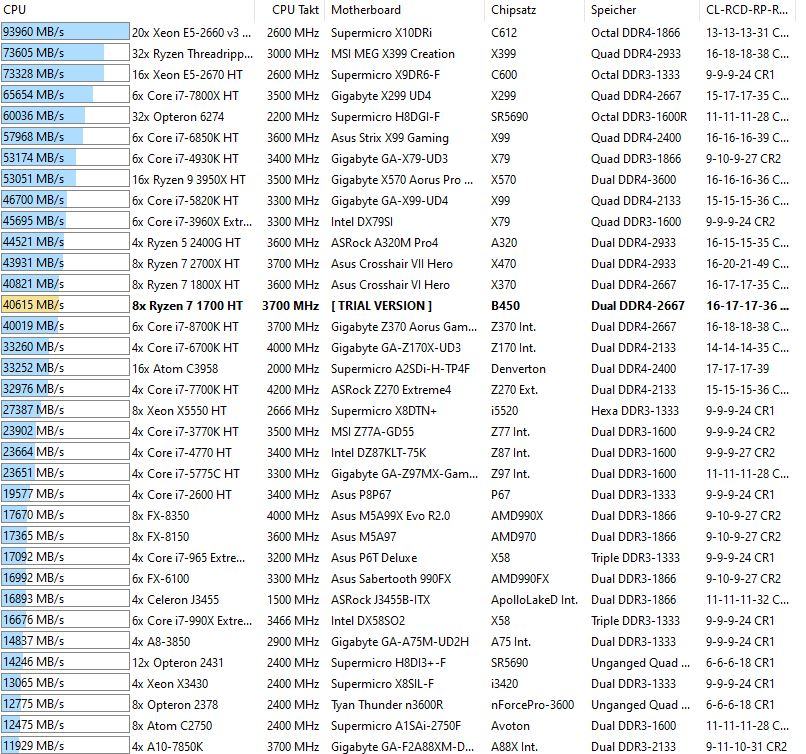
Task: Select the 4000 MHz clock for FX-8350
Action: pyautogui.click(x=293, y=516)
